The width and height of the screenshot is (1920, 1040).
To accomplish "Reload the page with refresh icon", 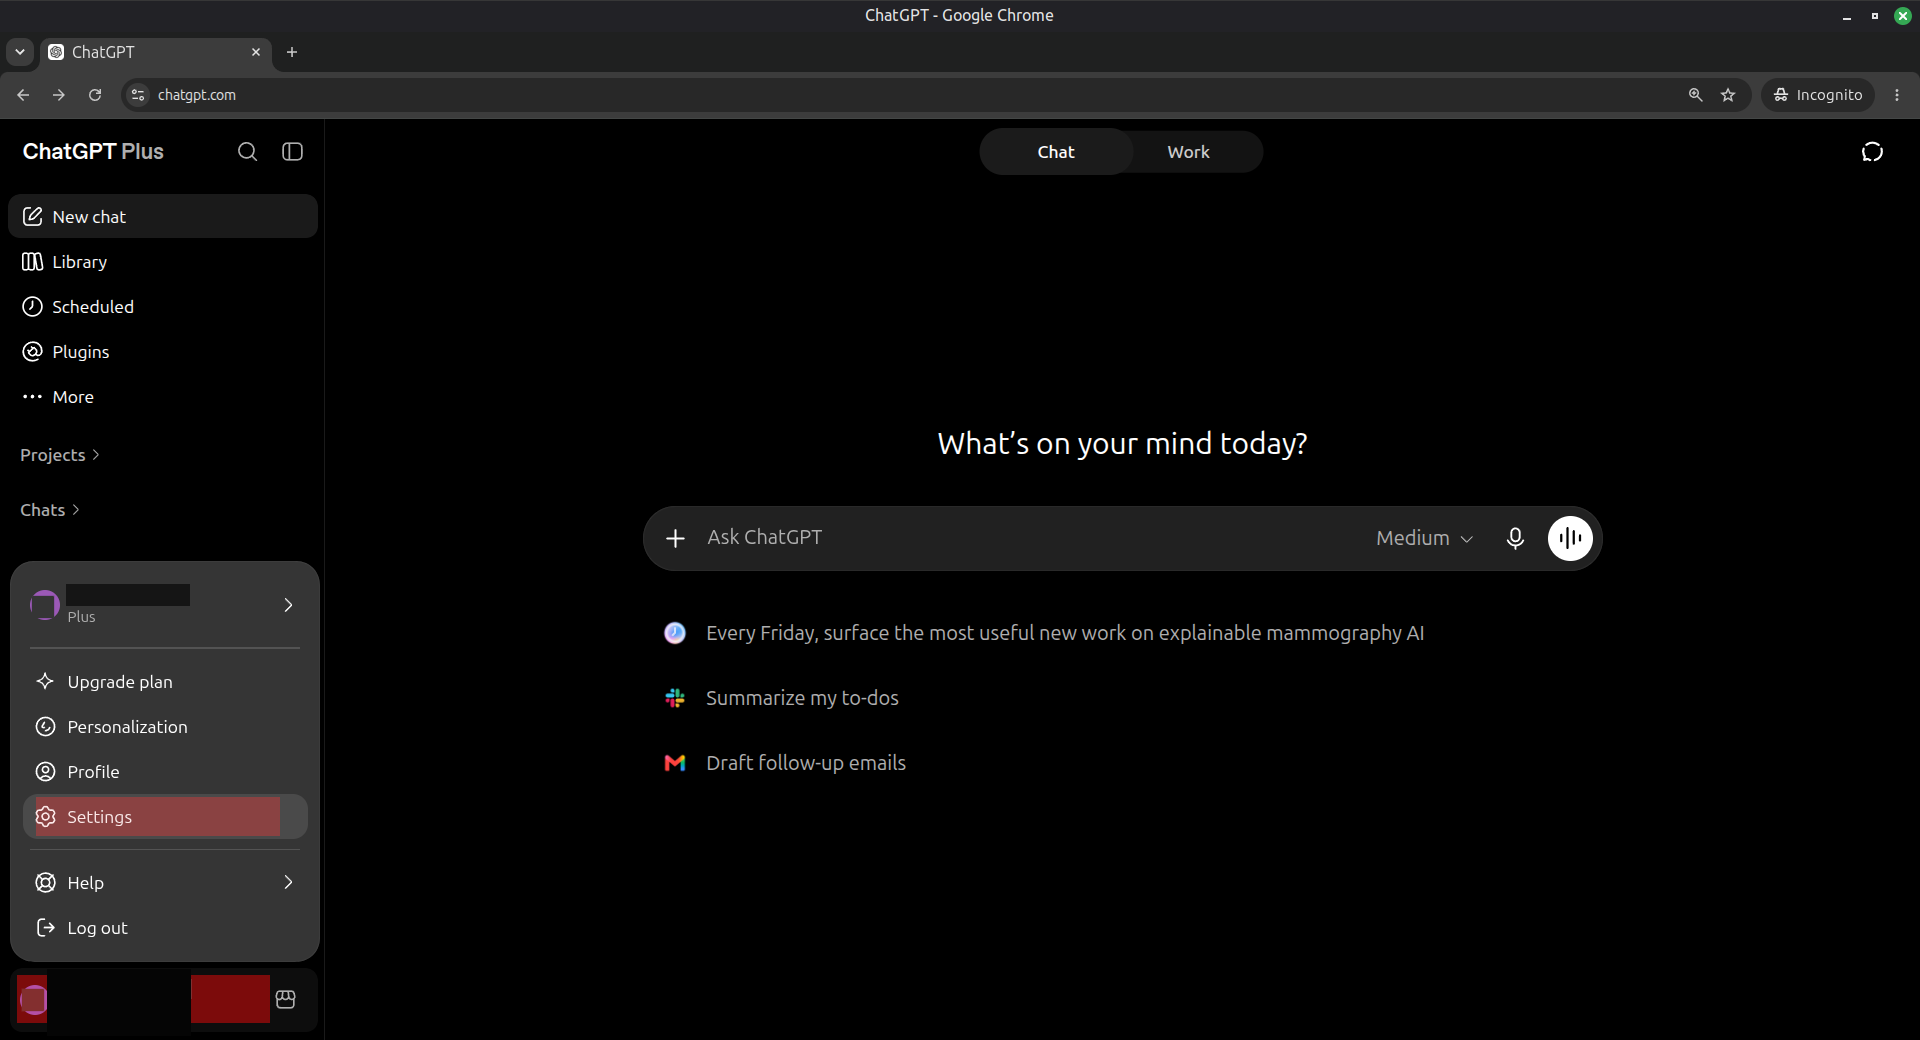I will (95, 95).
